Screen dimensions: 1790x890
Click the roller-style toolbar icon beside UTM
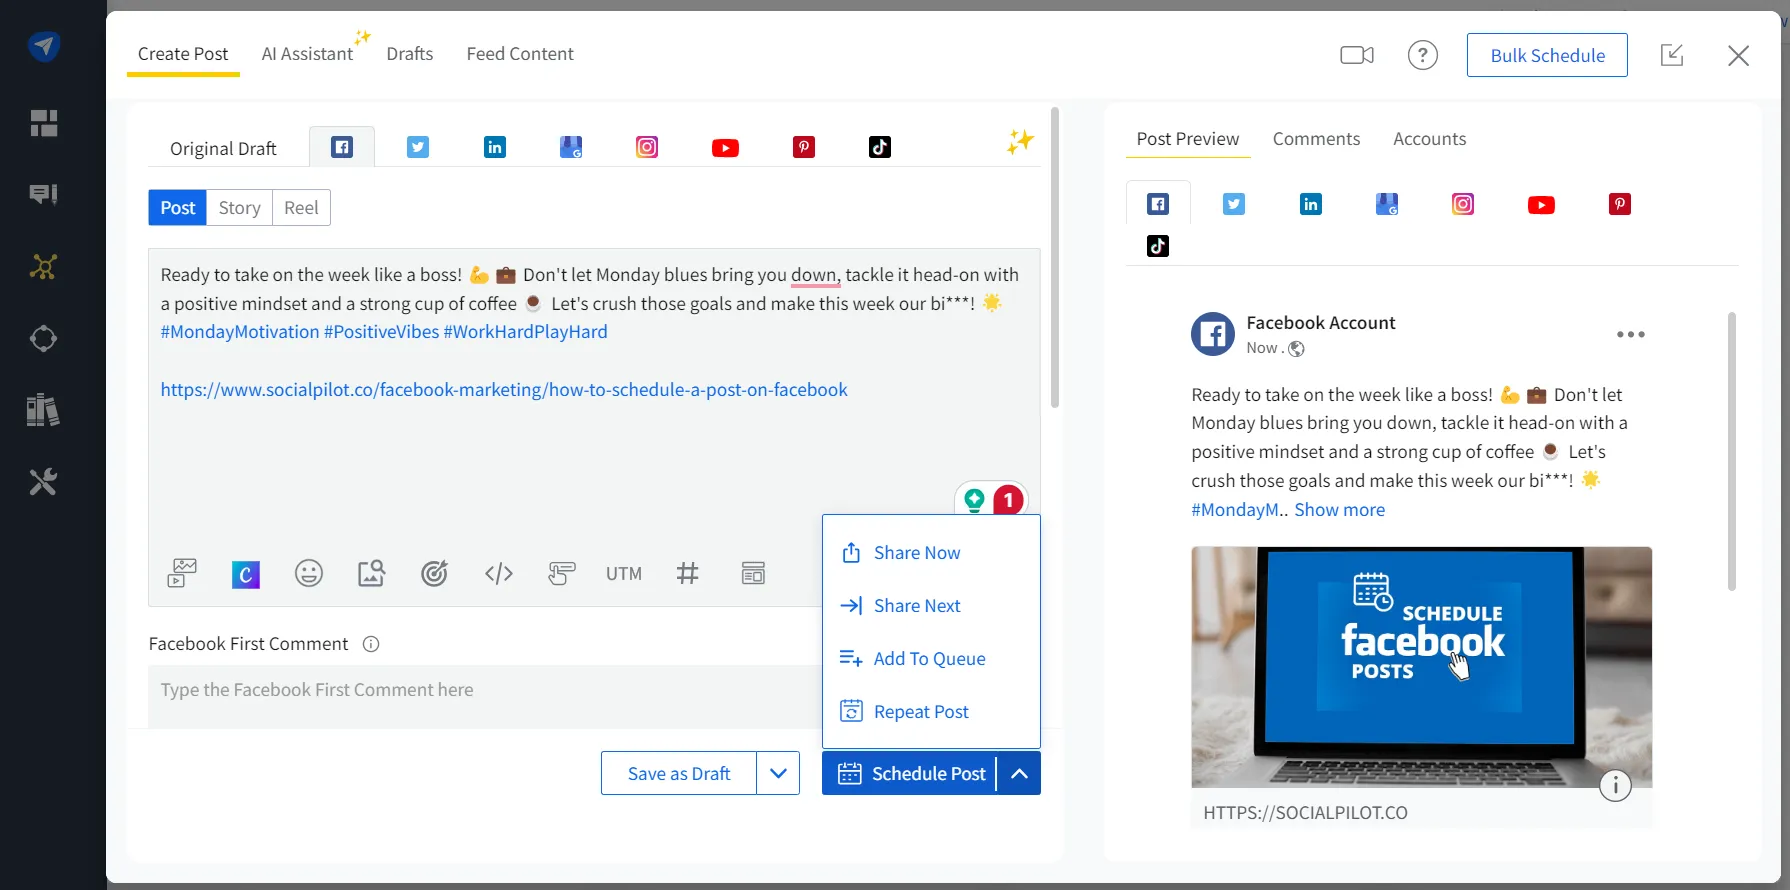(x=562, y=573)
